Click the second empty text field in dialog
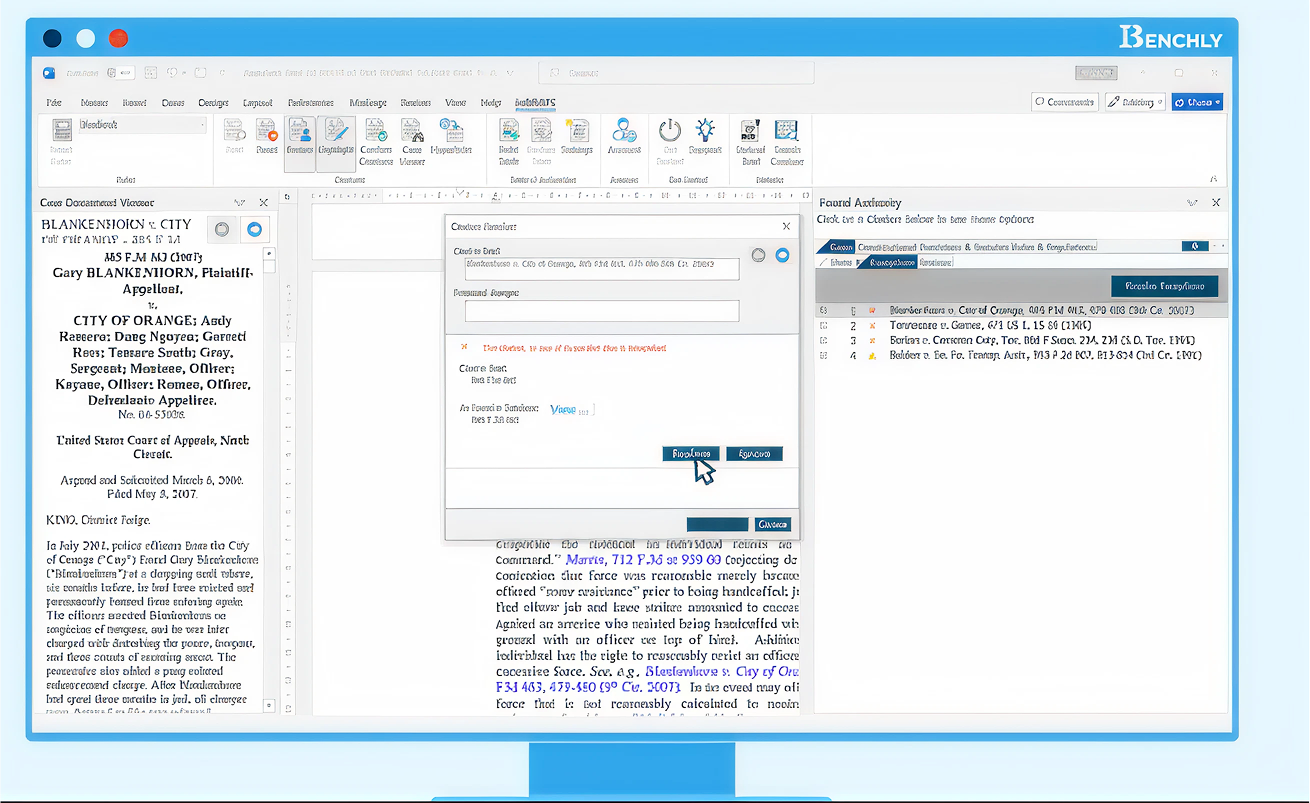Screen dimensions: 1310x803 [601, 311]
